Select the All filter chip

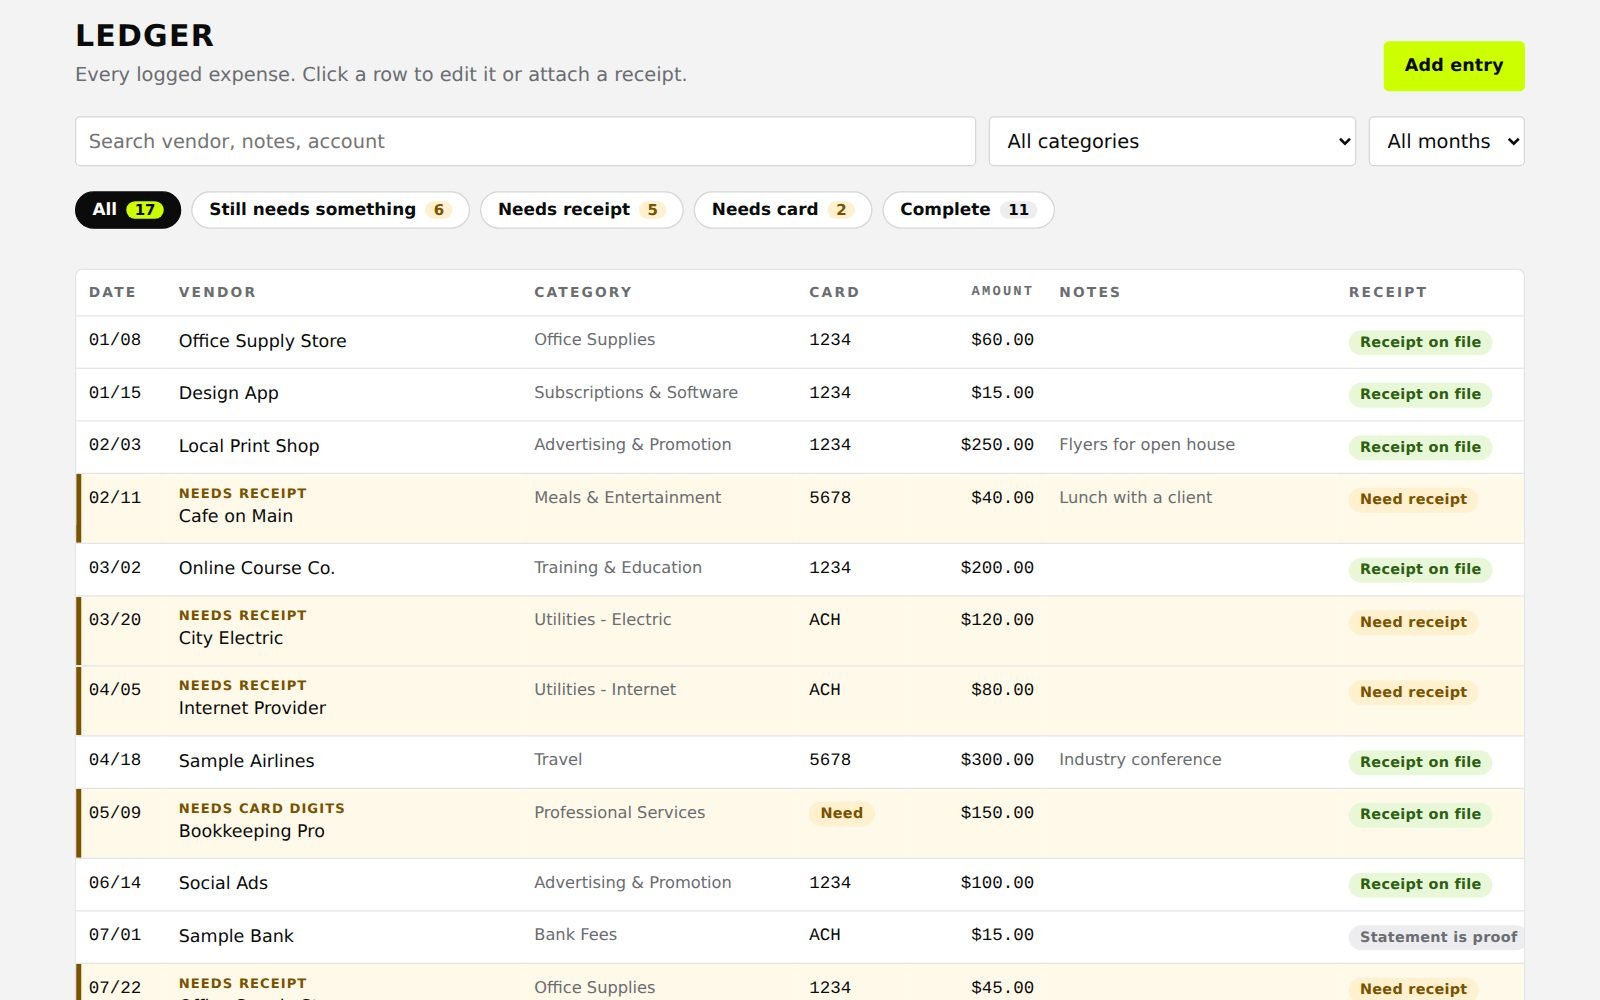pos(128,210)
